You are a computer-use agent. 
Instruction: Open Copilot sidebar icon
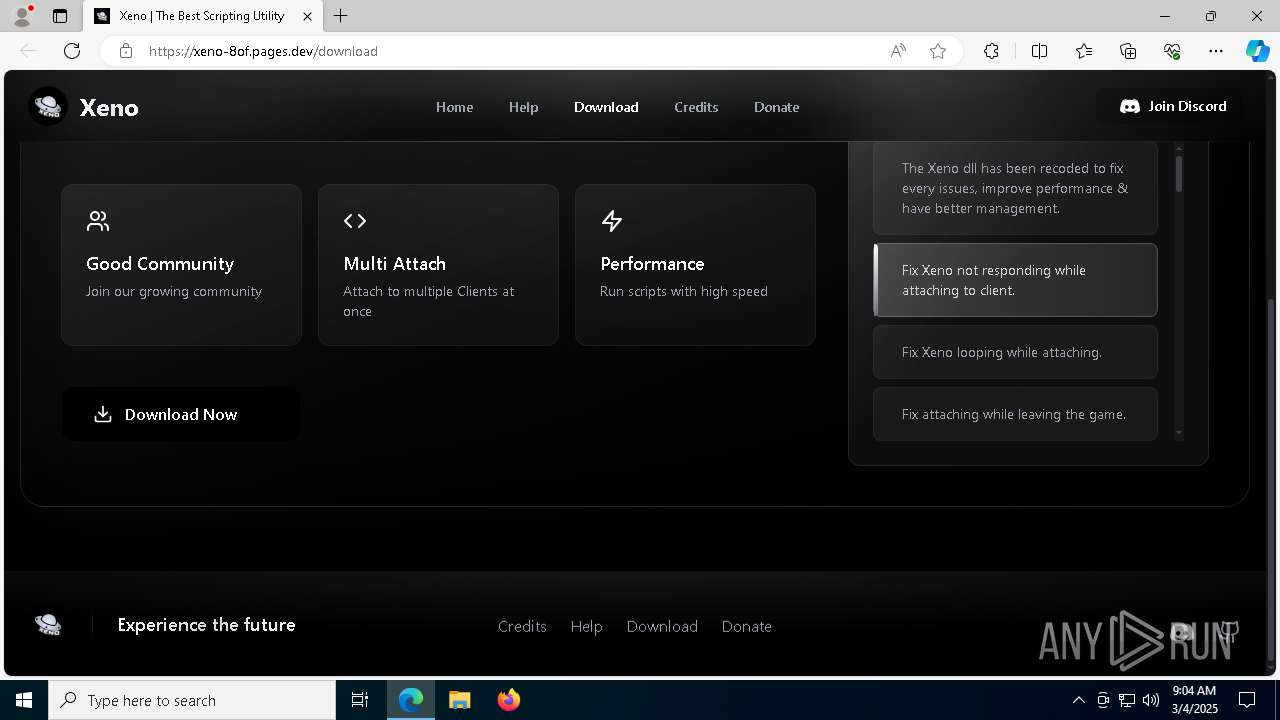[x=1257, y=51]
